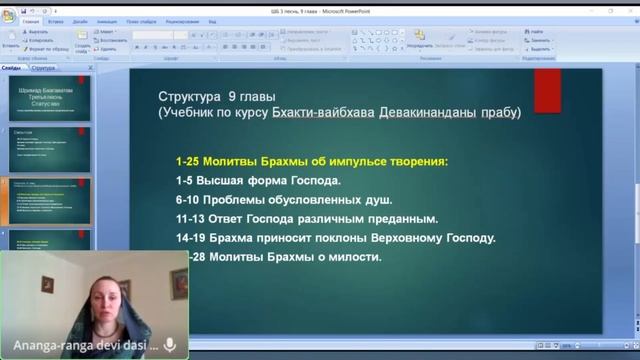
Task: Decrease list indent level
Action: (253, 35)
